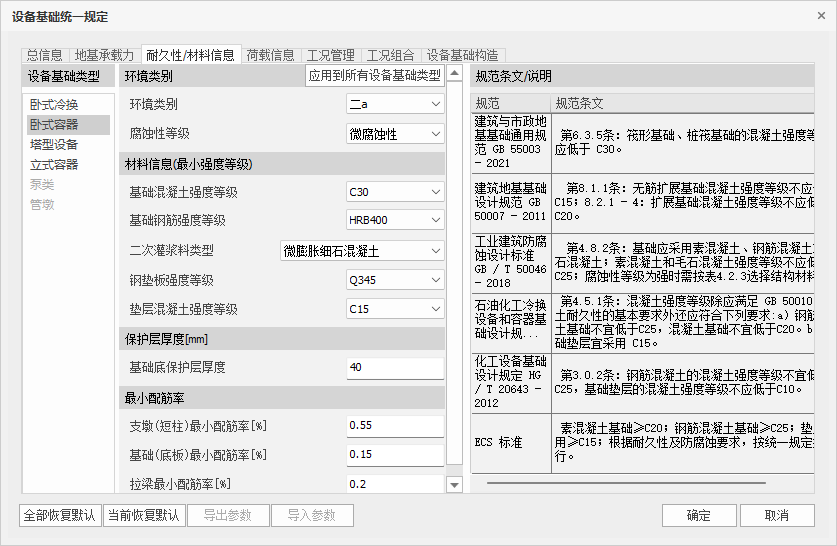
Task: Select the ECS 标准 row in the 规范 table
Action: click(x=510, y=443)
